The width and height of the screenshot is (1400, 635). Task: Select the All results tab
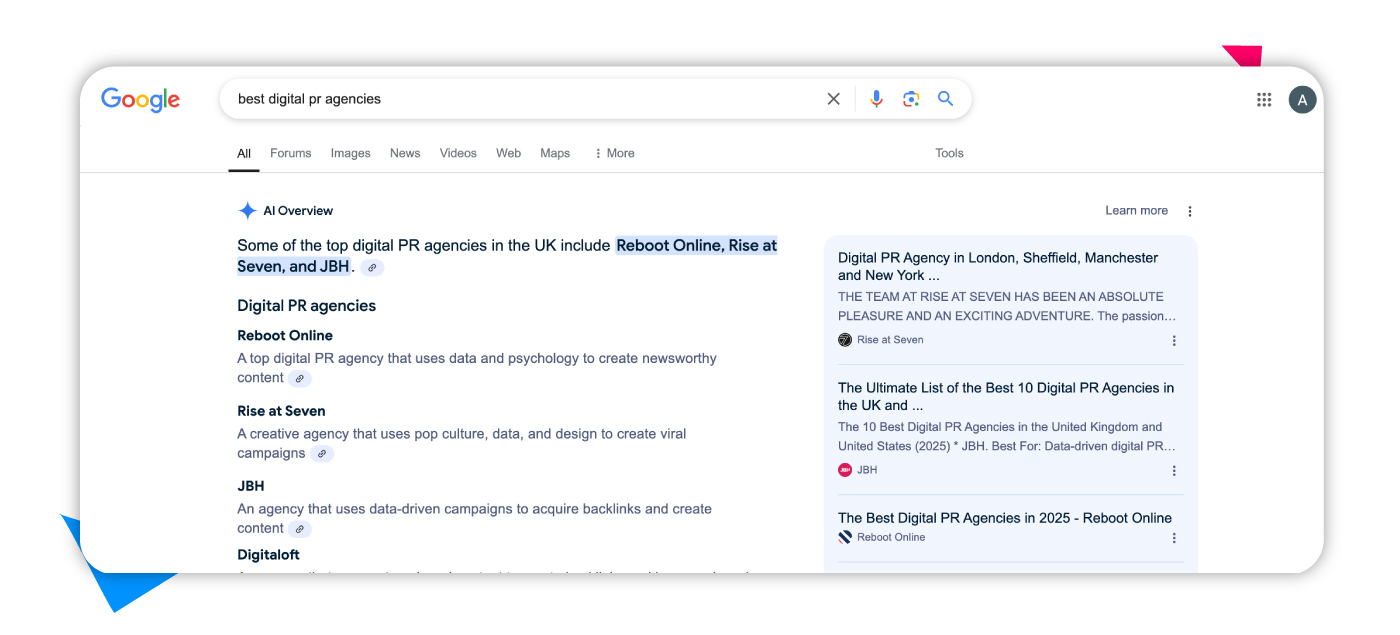244,153
